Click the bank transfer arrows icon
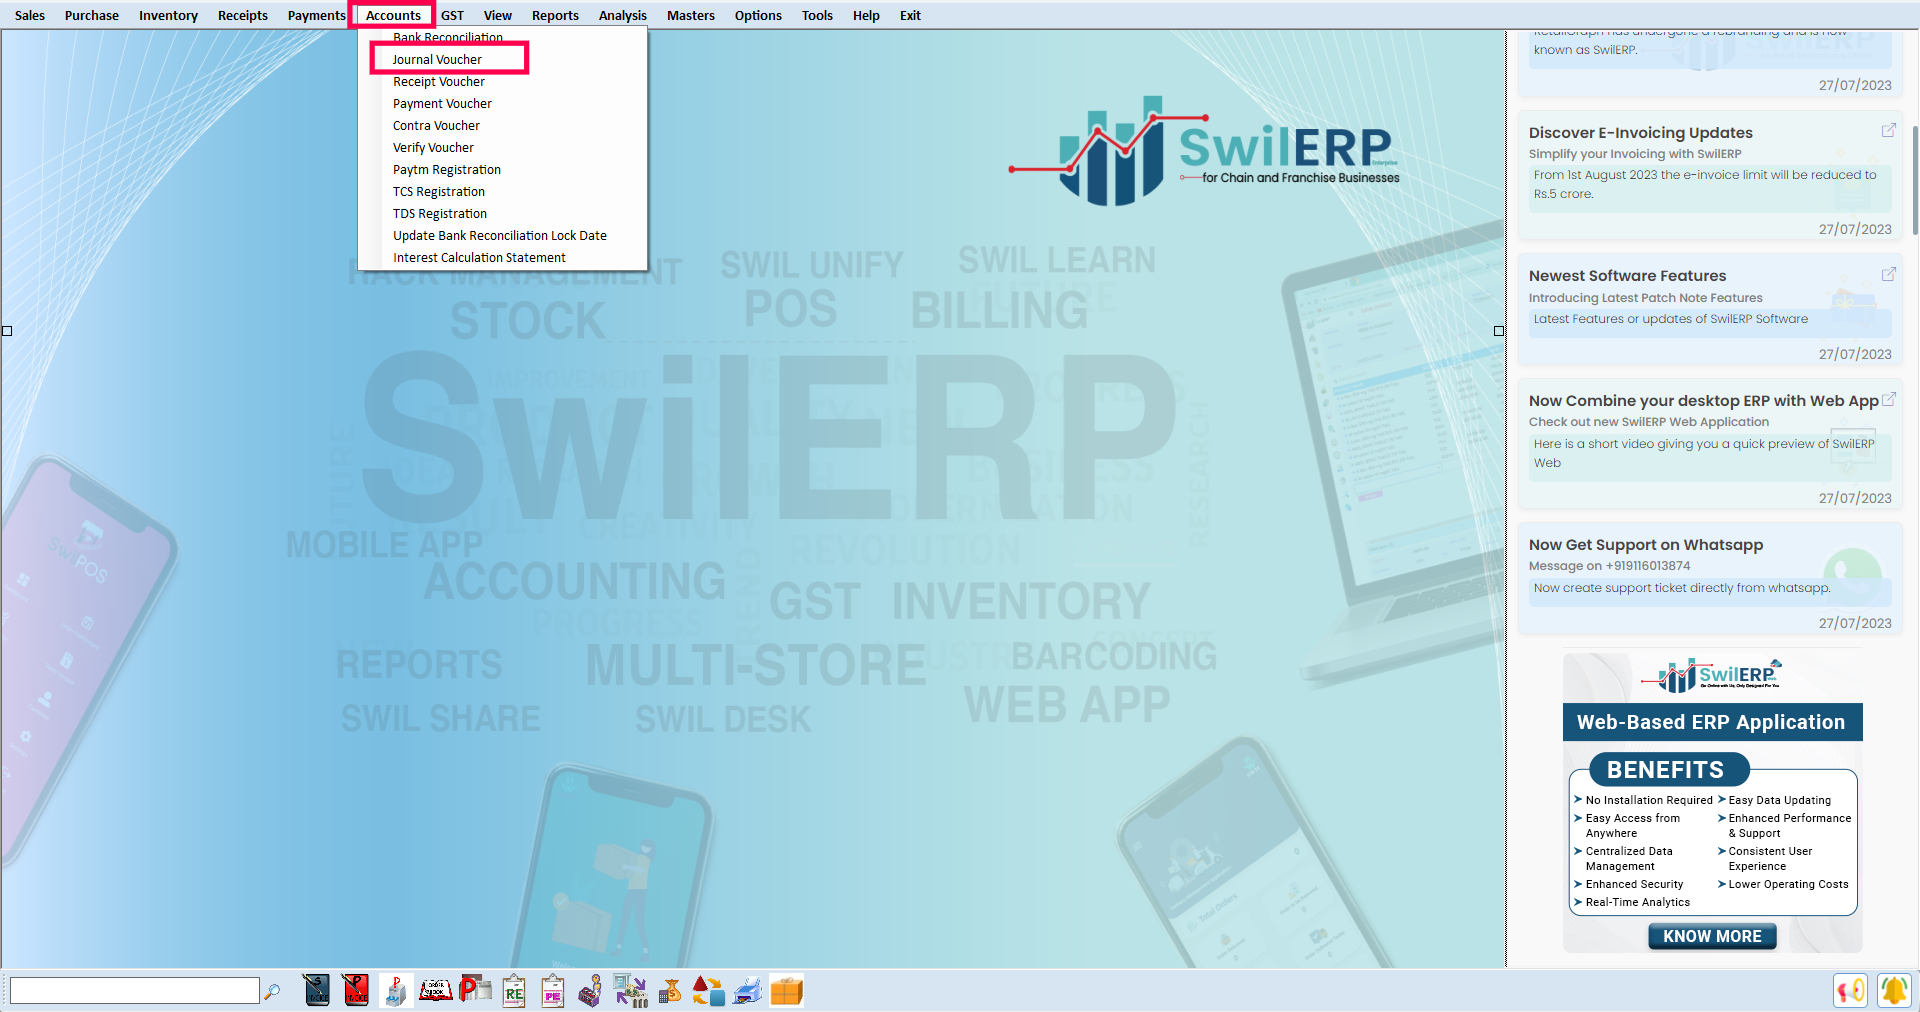This screenshot has width=1920, height=1012. click(x=630, y=990)
